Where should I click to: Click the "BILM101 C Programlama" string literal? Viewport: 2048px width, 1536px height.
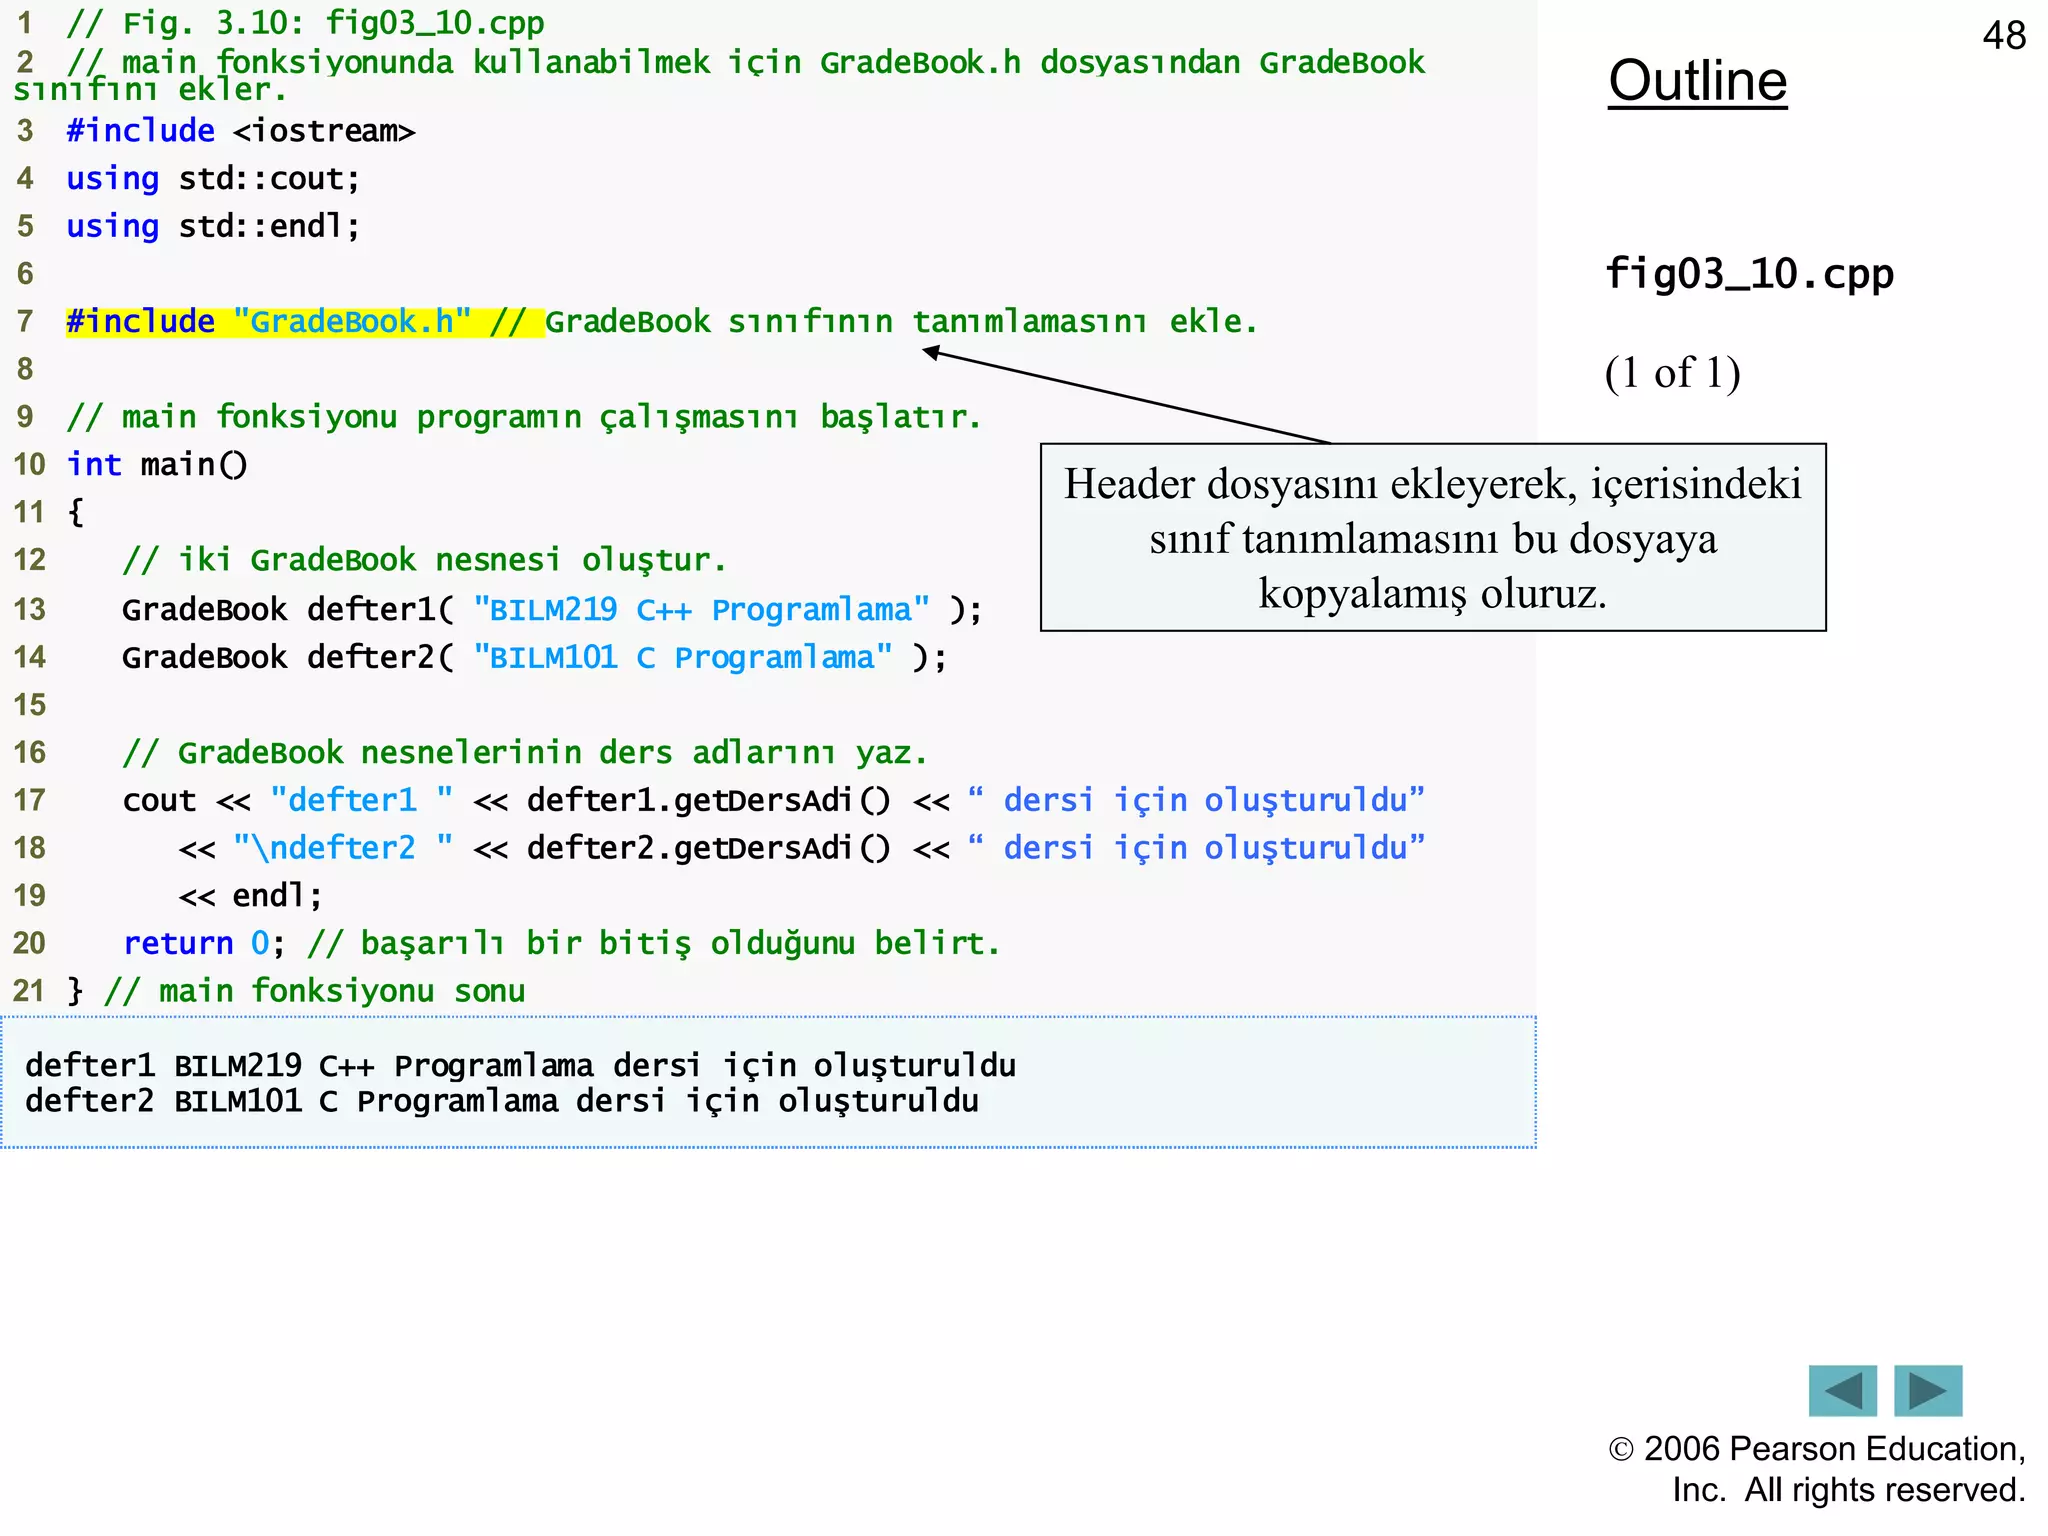[x=683, y=657]
